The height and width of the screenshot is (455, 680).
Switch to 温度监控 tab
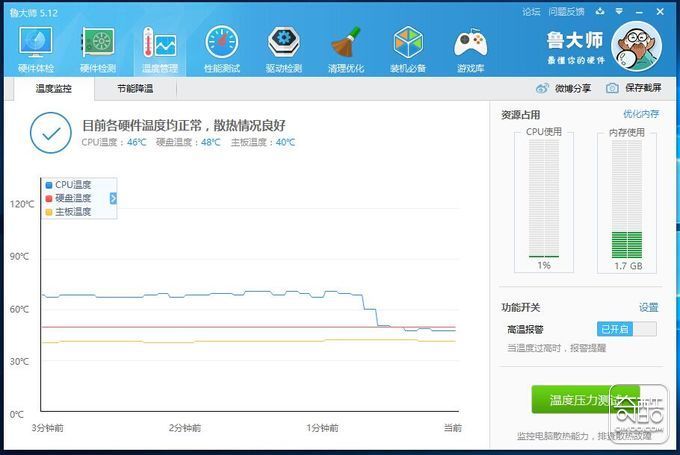click(x=54, y=89)
